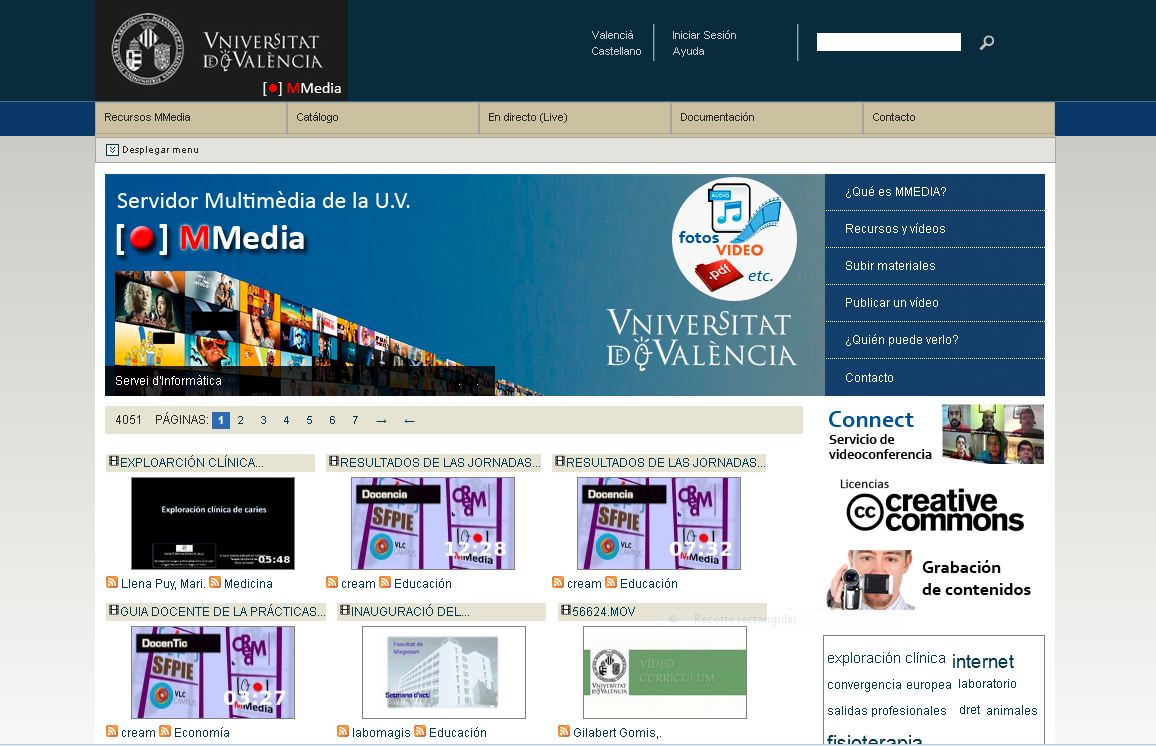Click in the search text field
Viewport: 1156px width, 746px height.
point(888,42)
